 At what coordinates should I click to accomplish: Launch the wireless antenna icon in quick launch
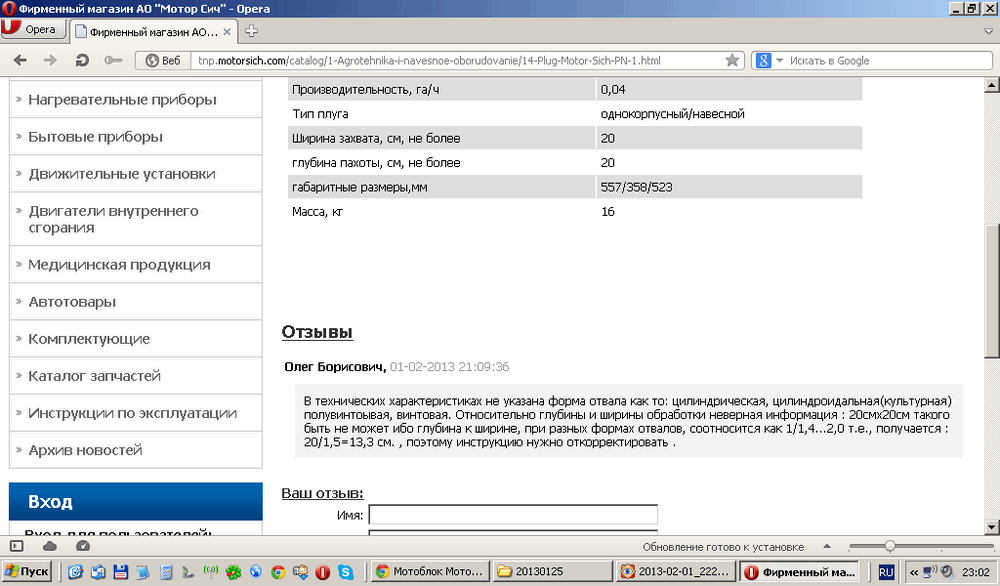[210, 571]
